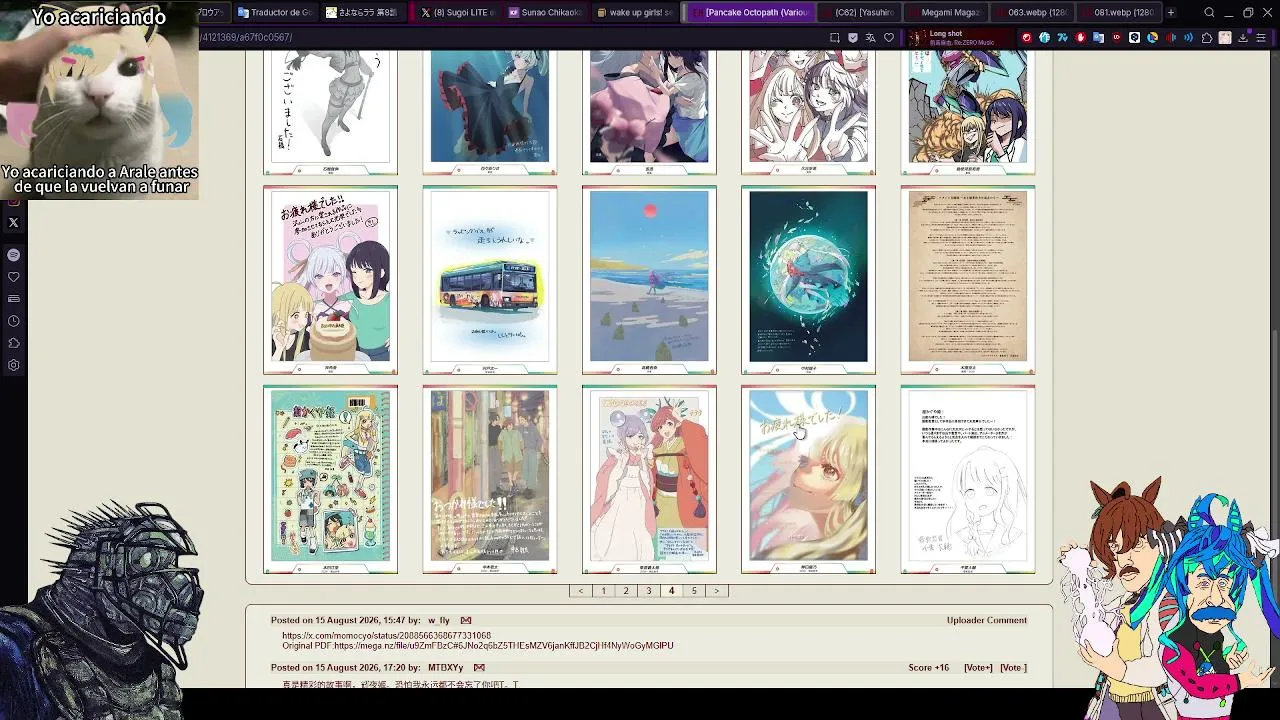Open the browser downloads icon
Viewport: 1280px width, 720px height.
point(1243,38)
